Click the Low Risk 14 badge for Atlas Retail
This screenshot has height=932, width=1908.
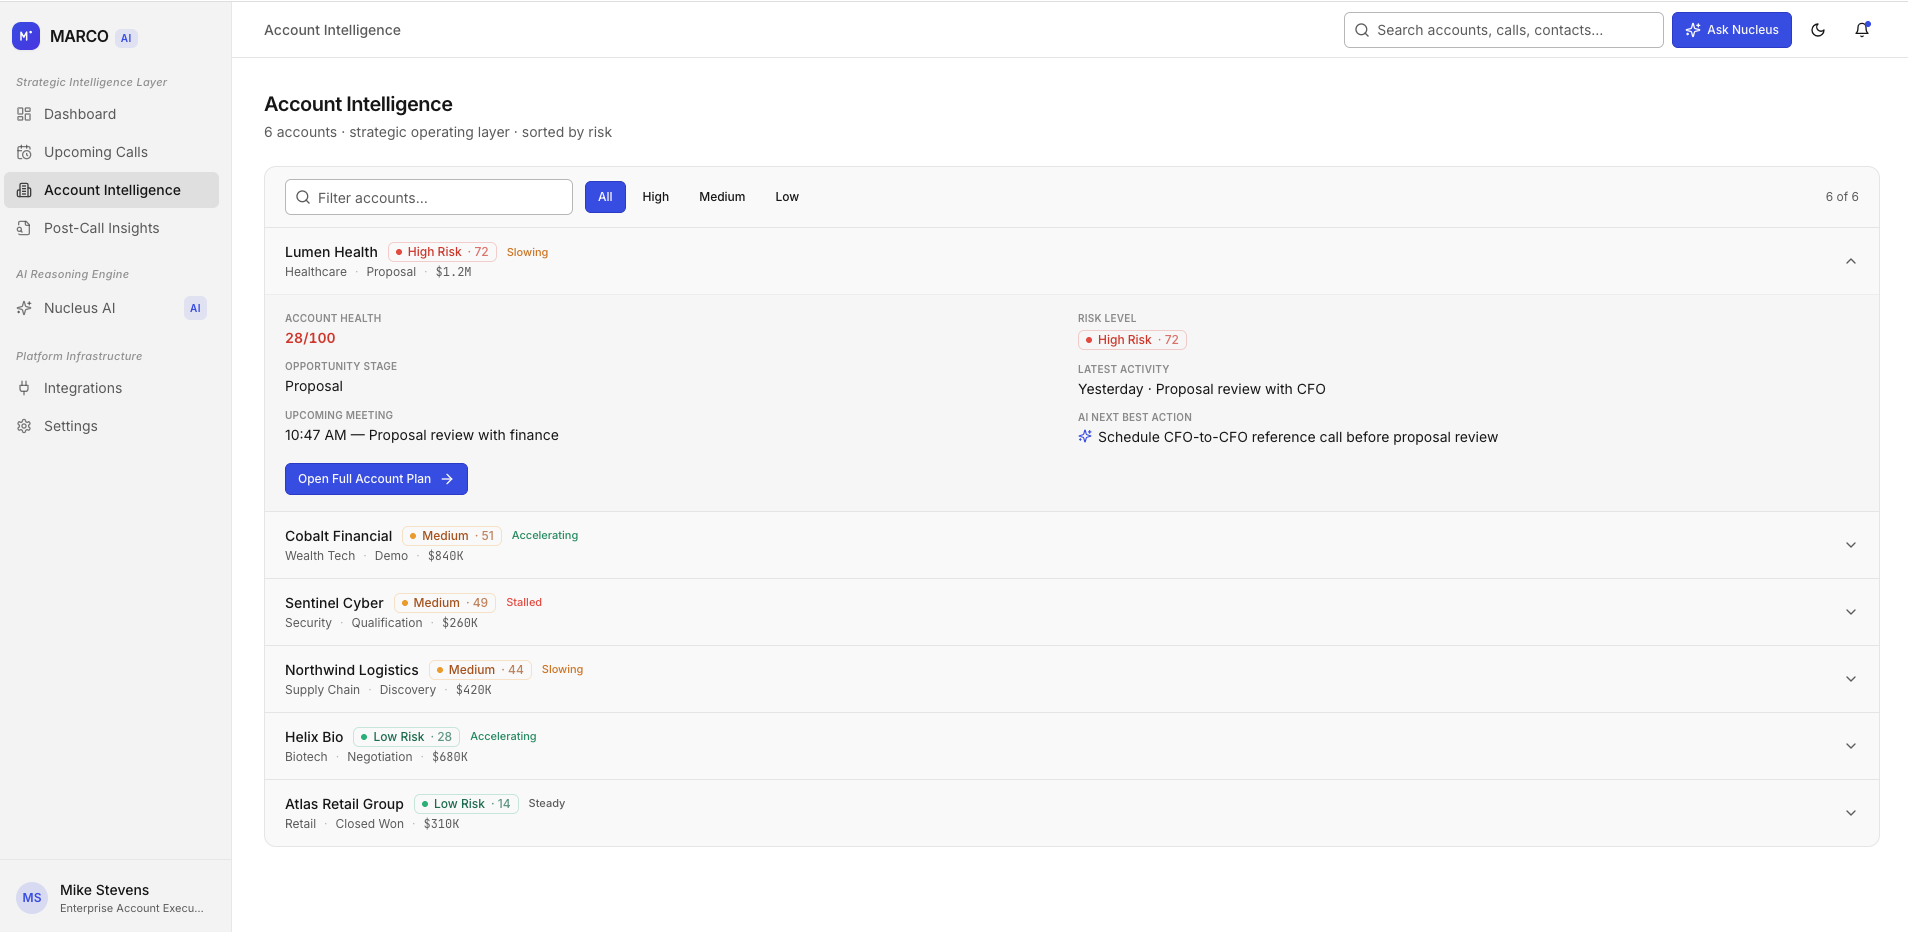(x=466, y=804)
